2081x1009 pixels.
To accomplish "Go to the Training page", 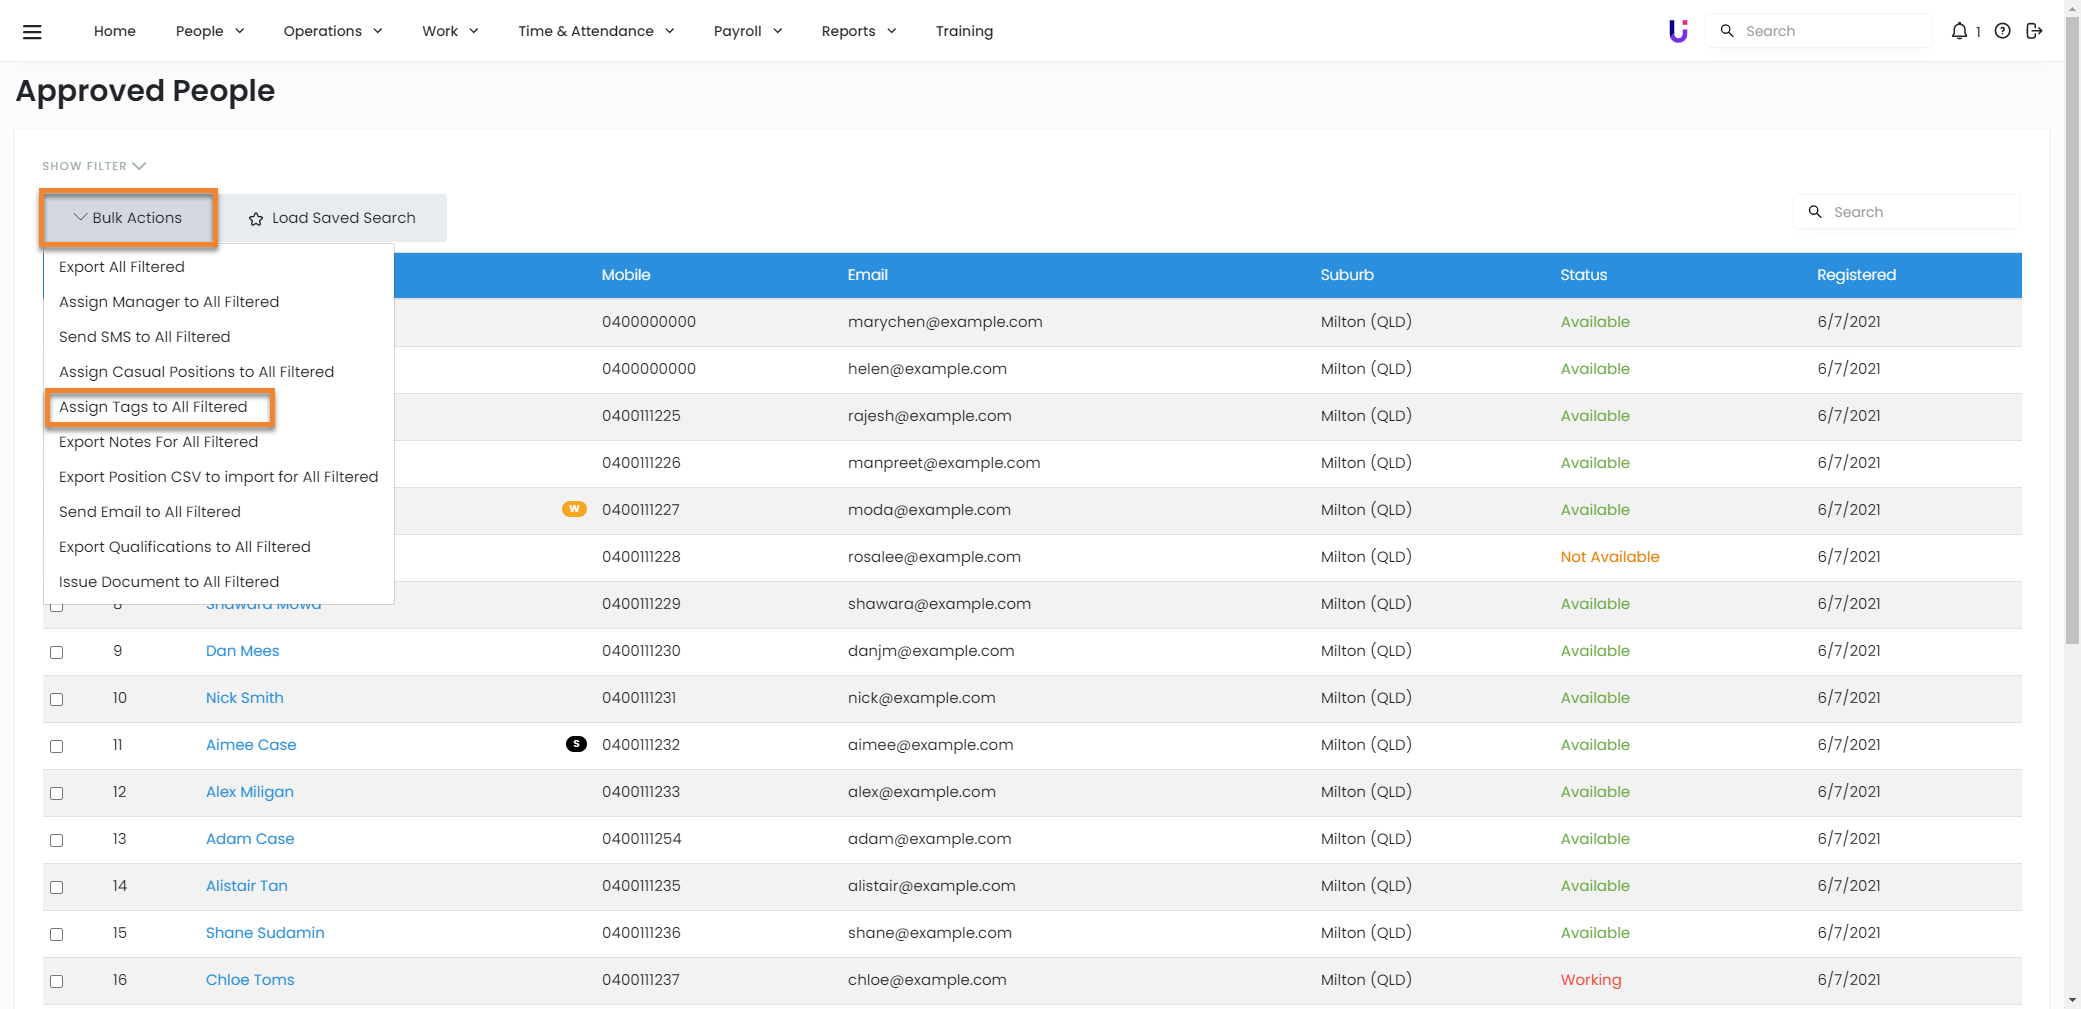I will [x=964, y=31].
